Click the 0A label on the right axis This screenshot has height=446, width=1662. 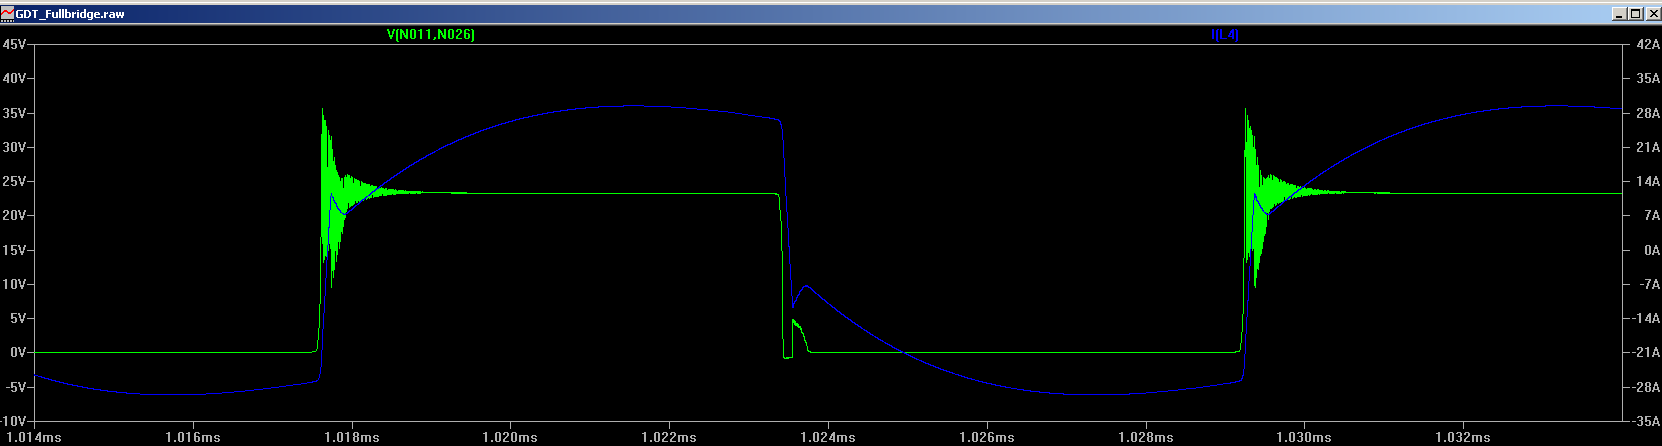[x=1651, y=250]
